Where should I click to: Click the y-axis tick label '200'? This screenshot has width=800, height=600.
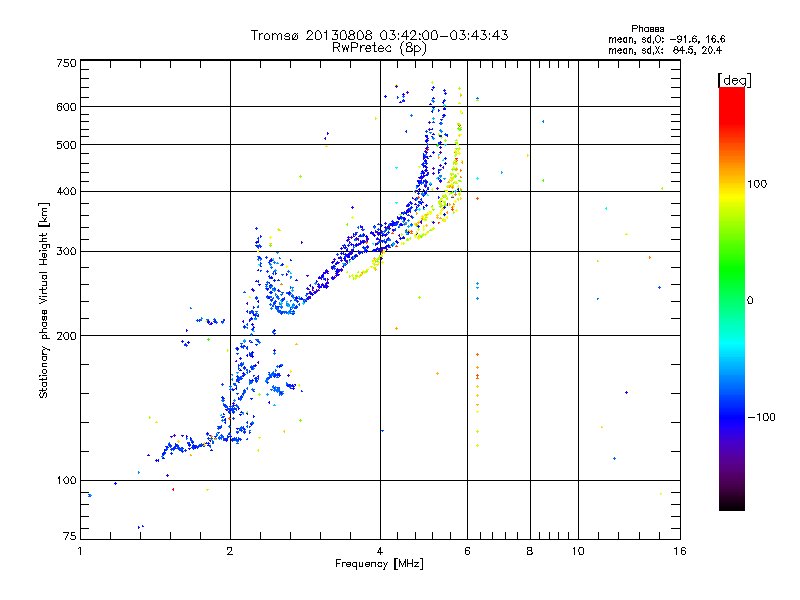click(66, 336)
